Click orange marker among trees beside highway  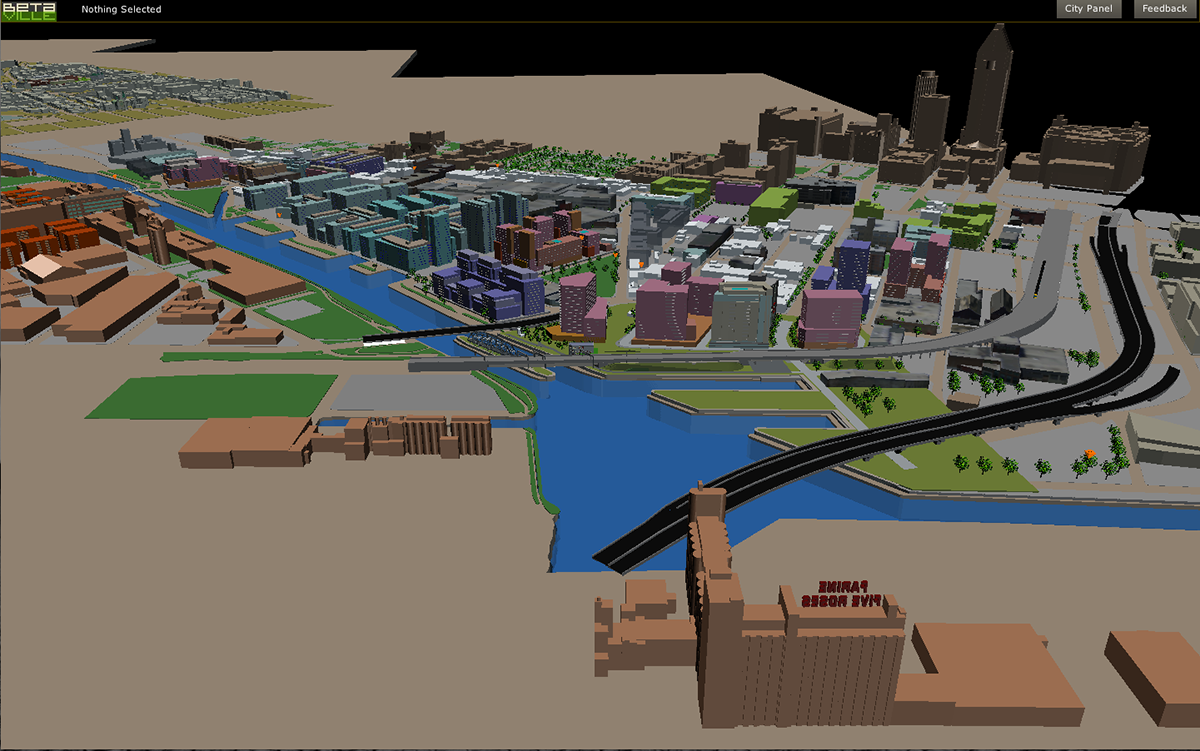(1088, 457)
